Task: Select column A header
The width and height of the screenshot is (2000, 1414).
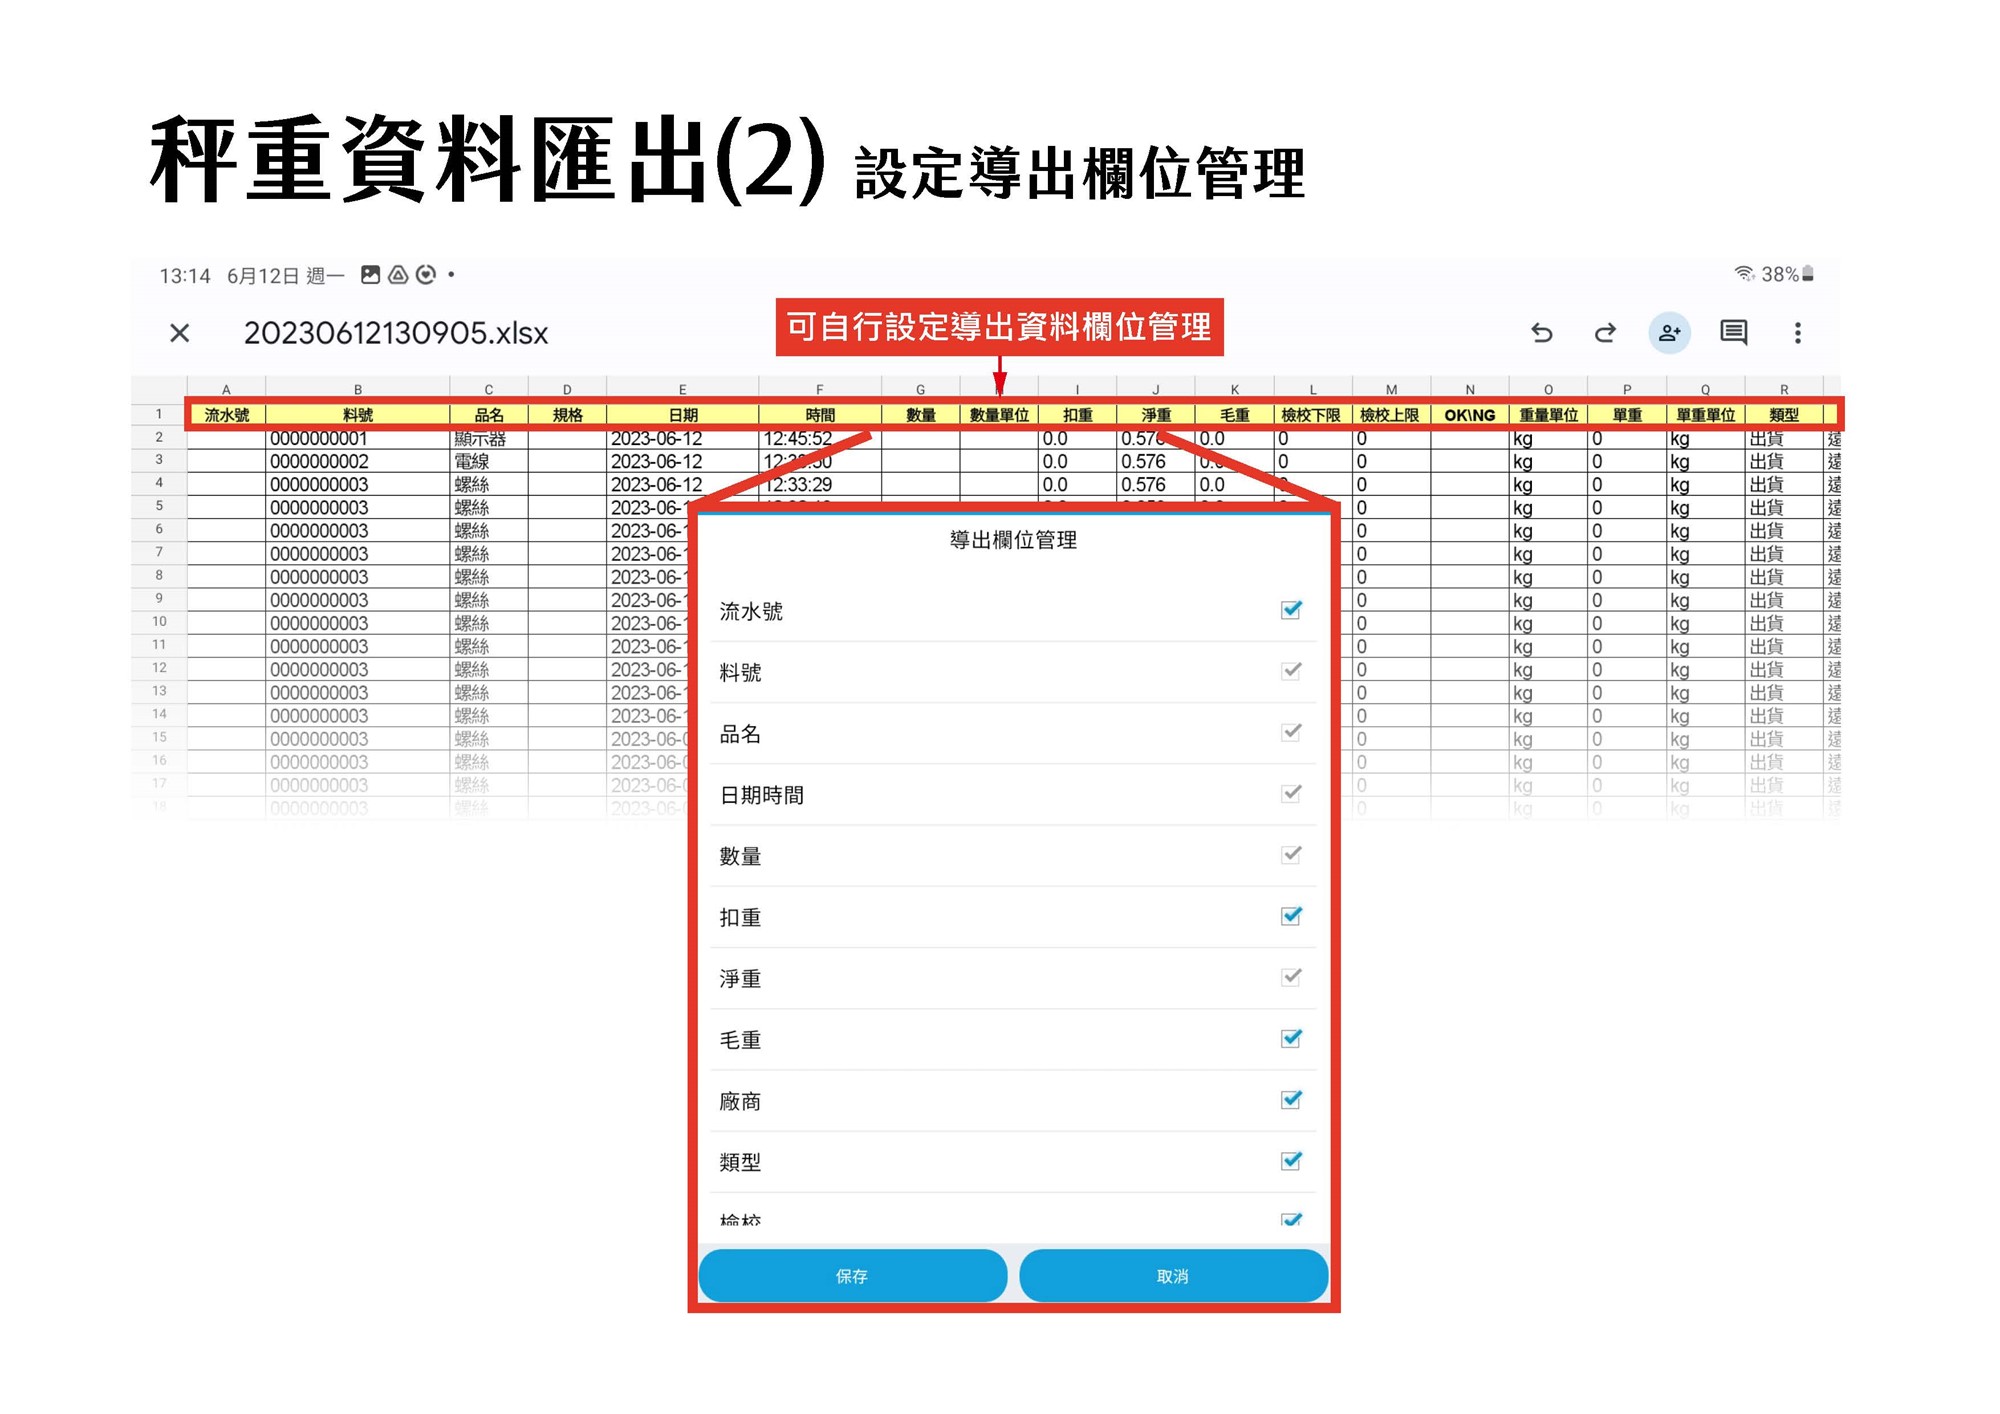Action: coord(226,389)
